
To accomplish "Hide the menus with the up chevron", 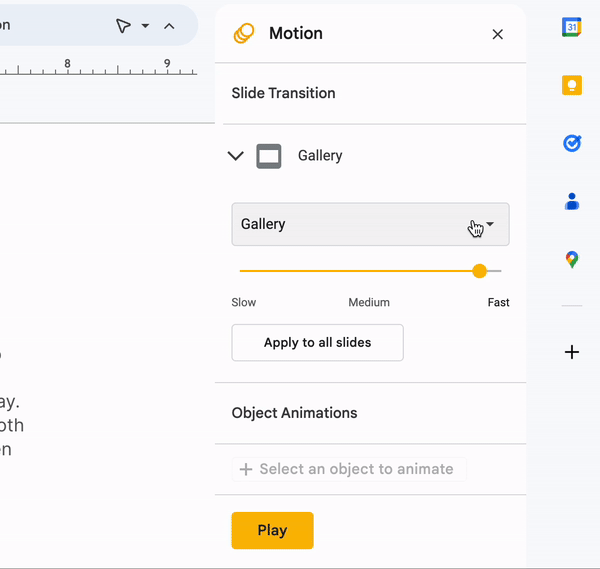I will [169, 26].
